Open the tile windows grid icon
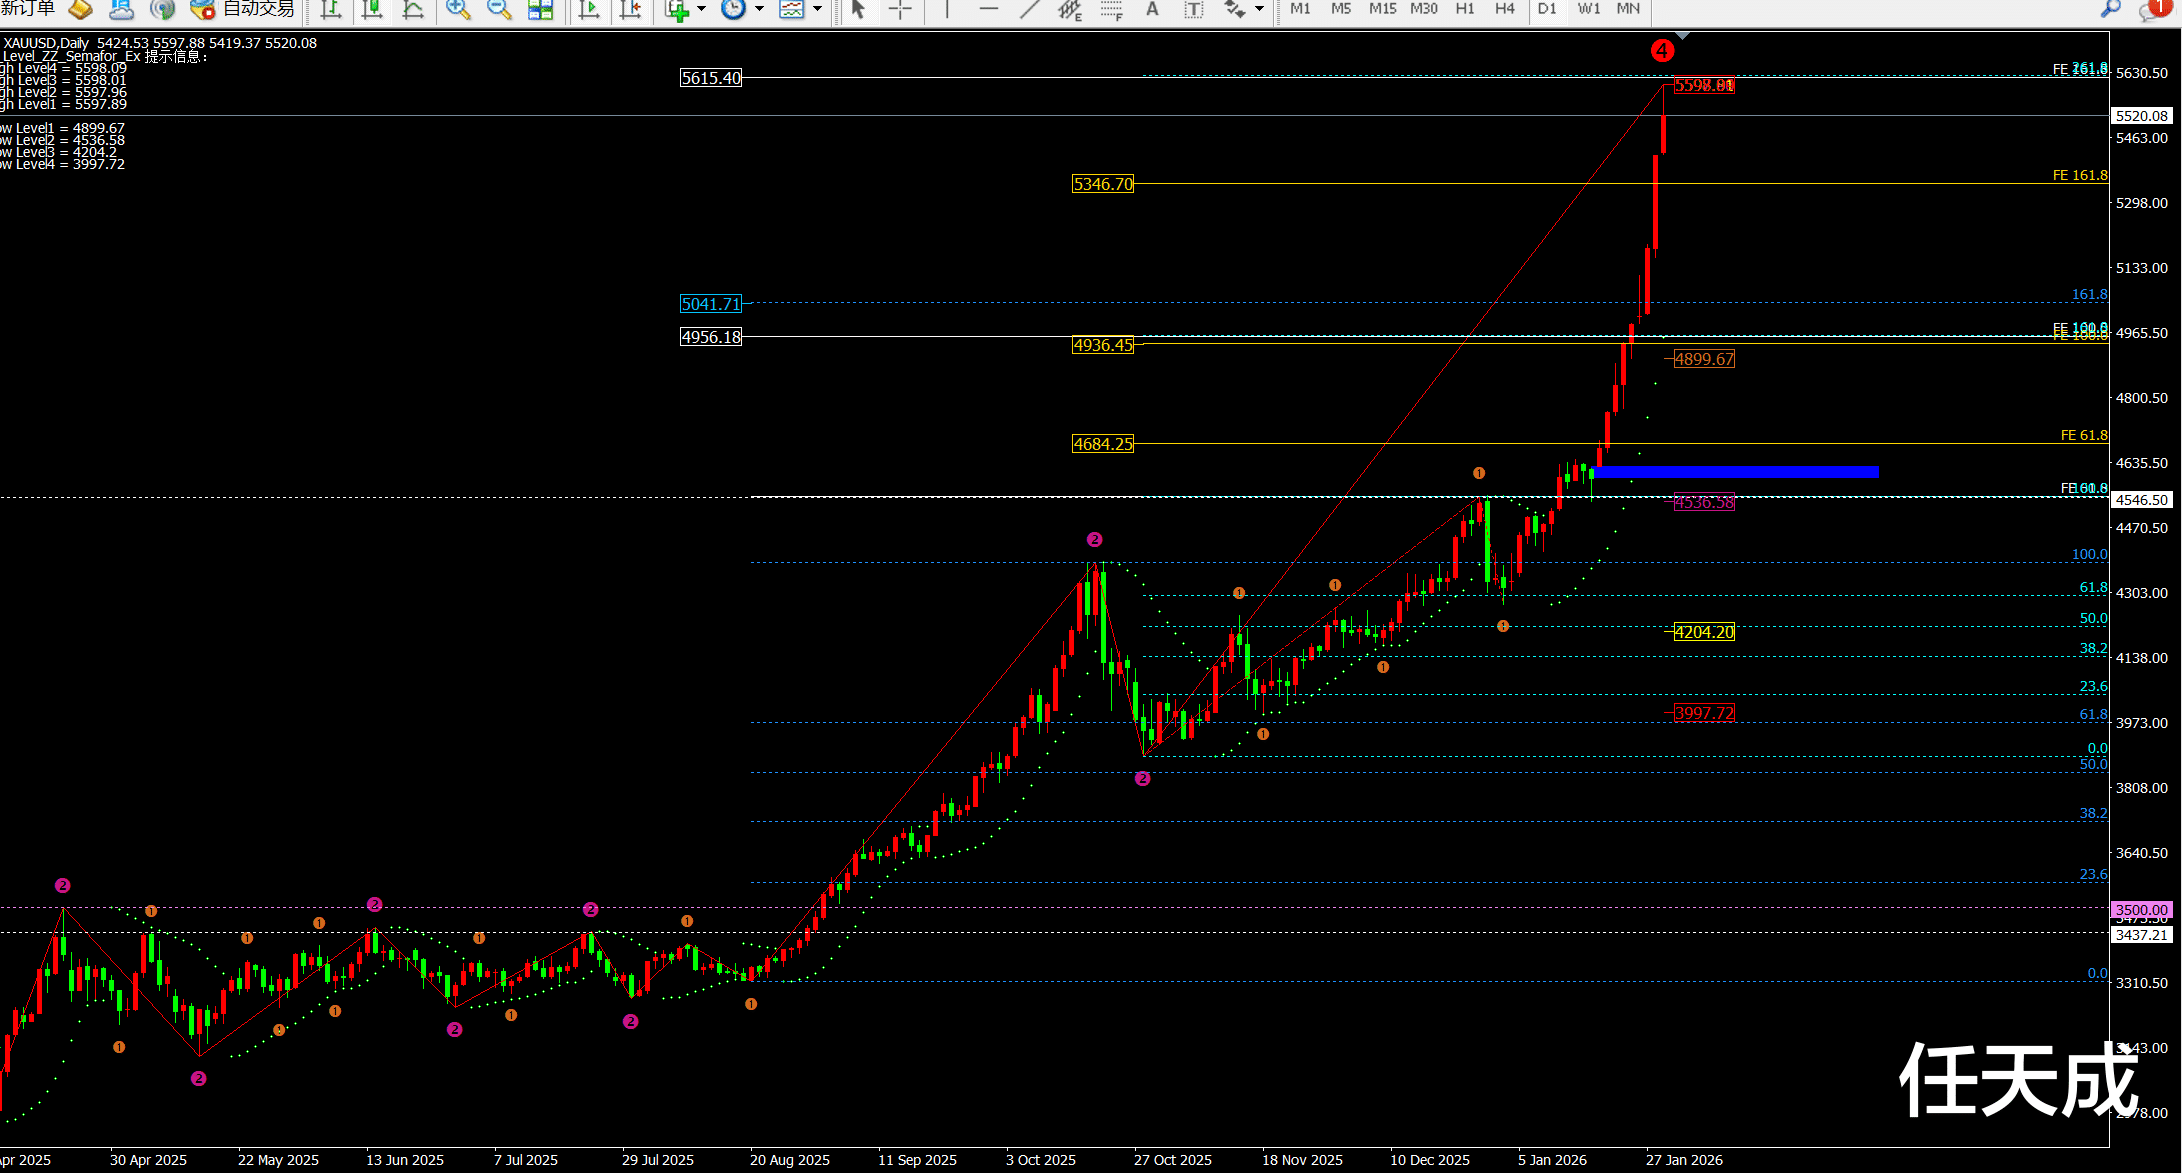Viewport: 2182px width, 1173px height. [540, 9]
